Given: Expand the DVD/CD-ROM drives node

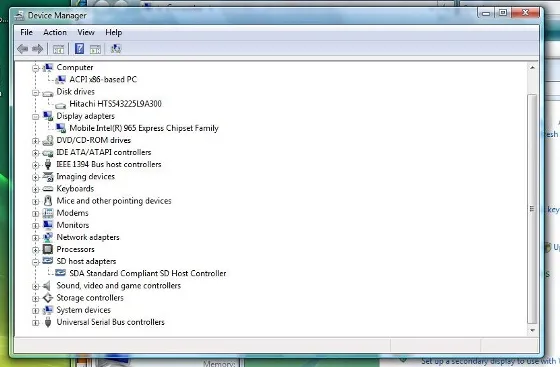Looking at the screenshot, I should click(35, 141).
